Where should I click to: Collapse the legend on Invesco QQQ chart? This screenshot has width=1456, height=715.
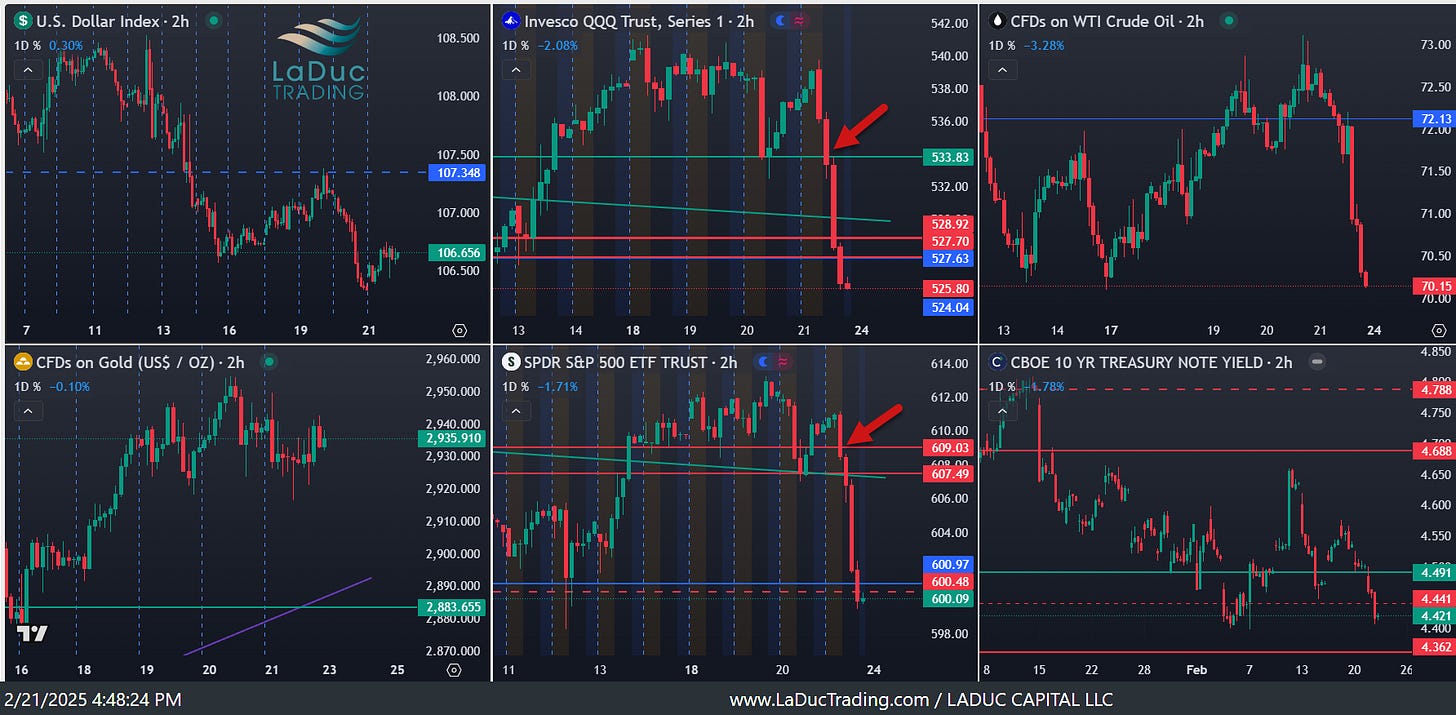point(515,70)
